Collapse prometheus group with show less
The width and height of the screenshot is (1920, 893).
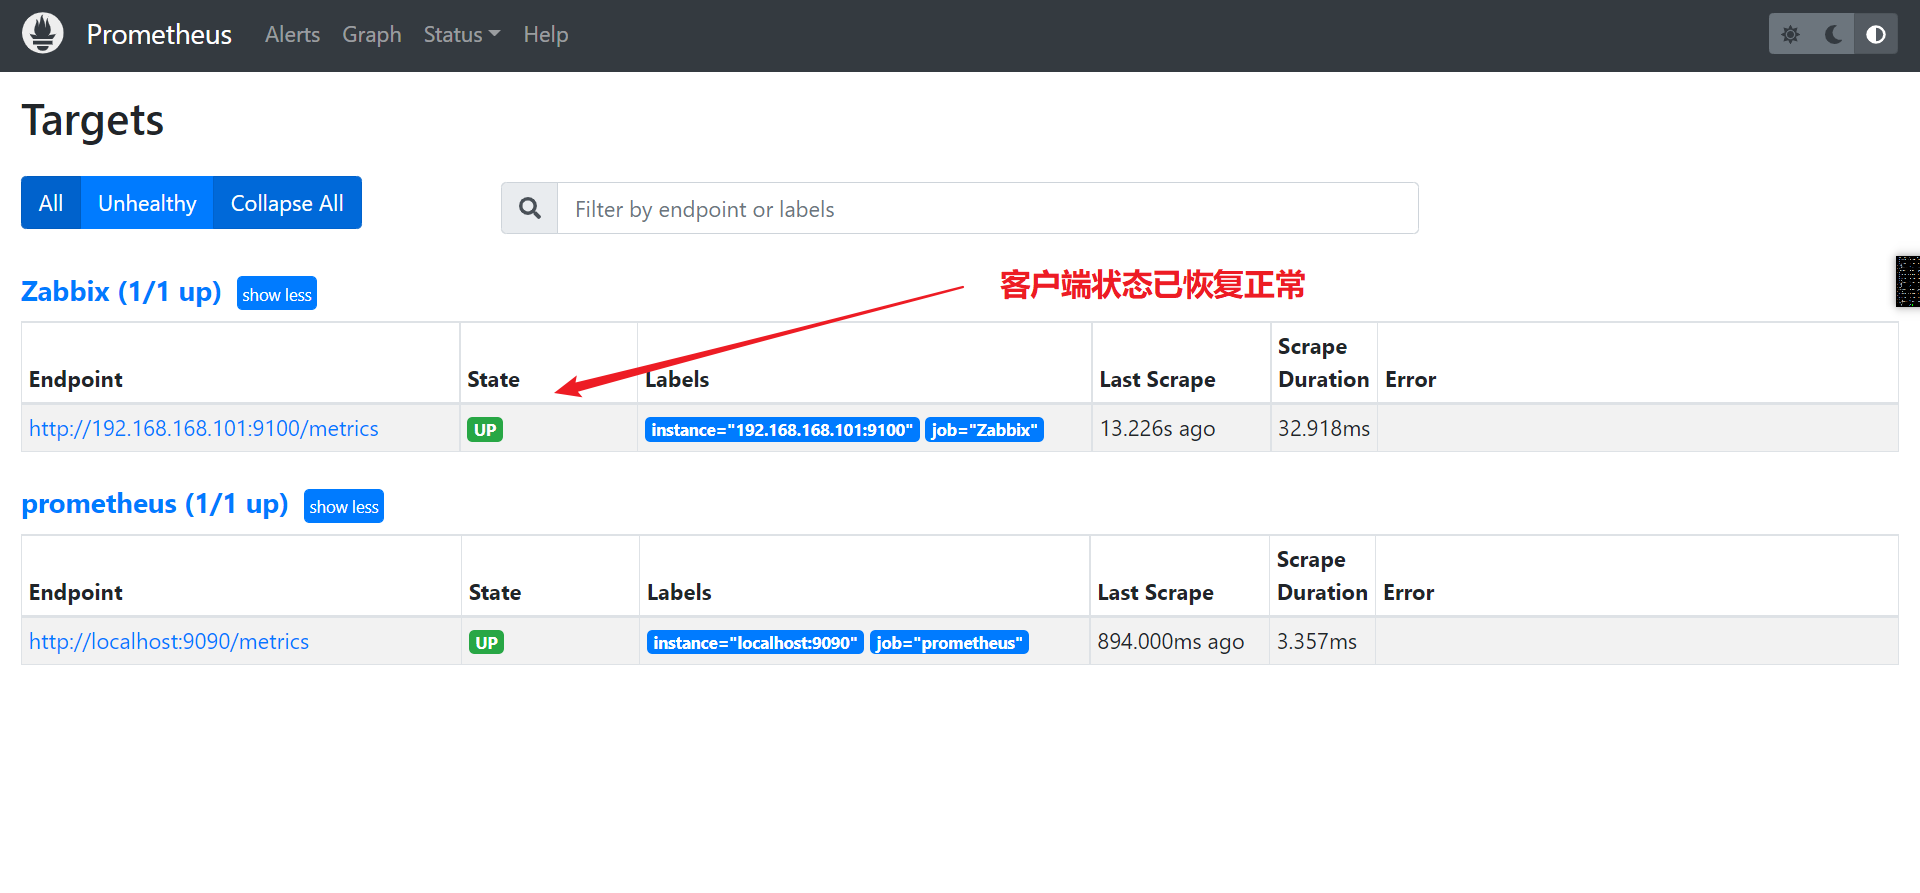pyautogui.click(x=344, y=507)
